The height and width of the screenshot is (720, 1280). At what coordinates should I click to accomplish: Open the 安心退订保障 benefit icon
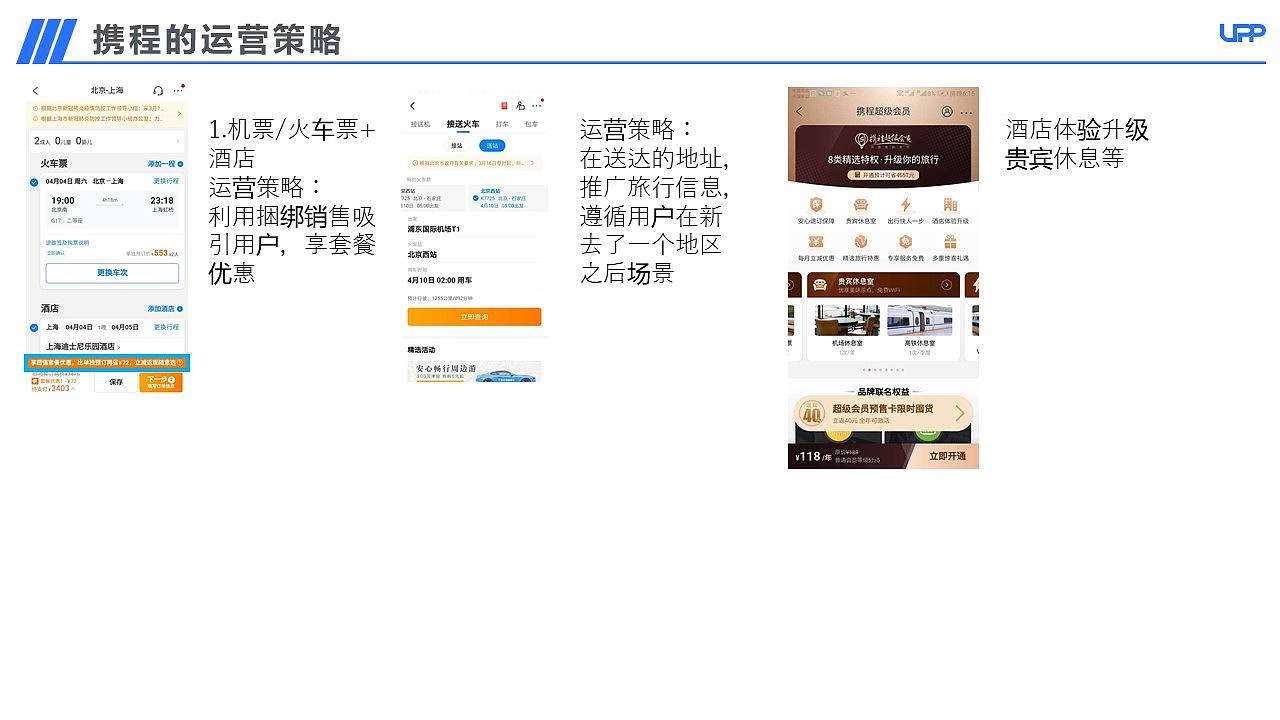[x=815, y=205]
